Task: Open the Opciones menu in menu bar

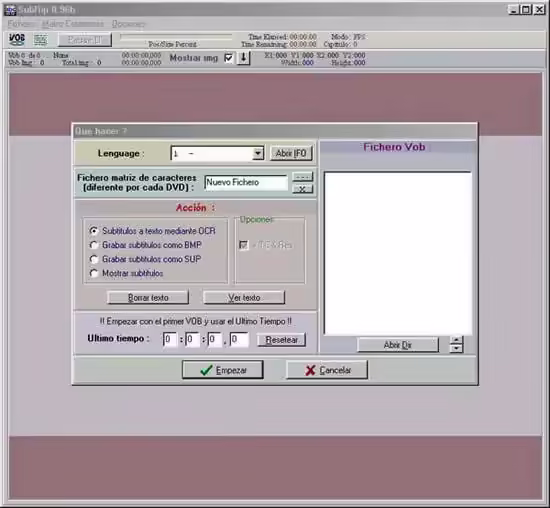Action: pos(128,24)
